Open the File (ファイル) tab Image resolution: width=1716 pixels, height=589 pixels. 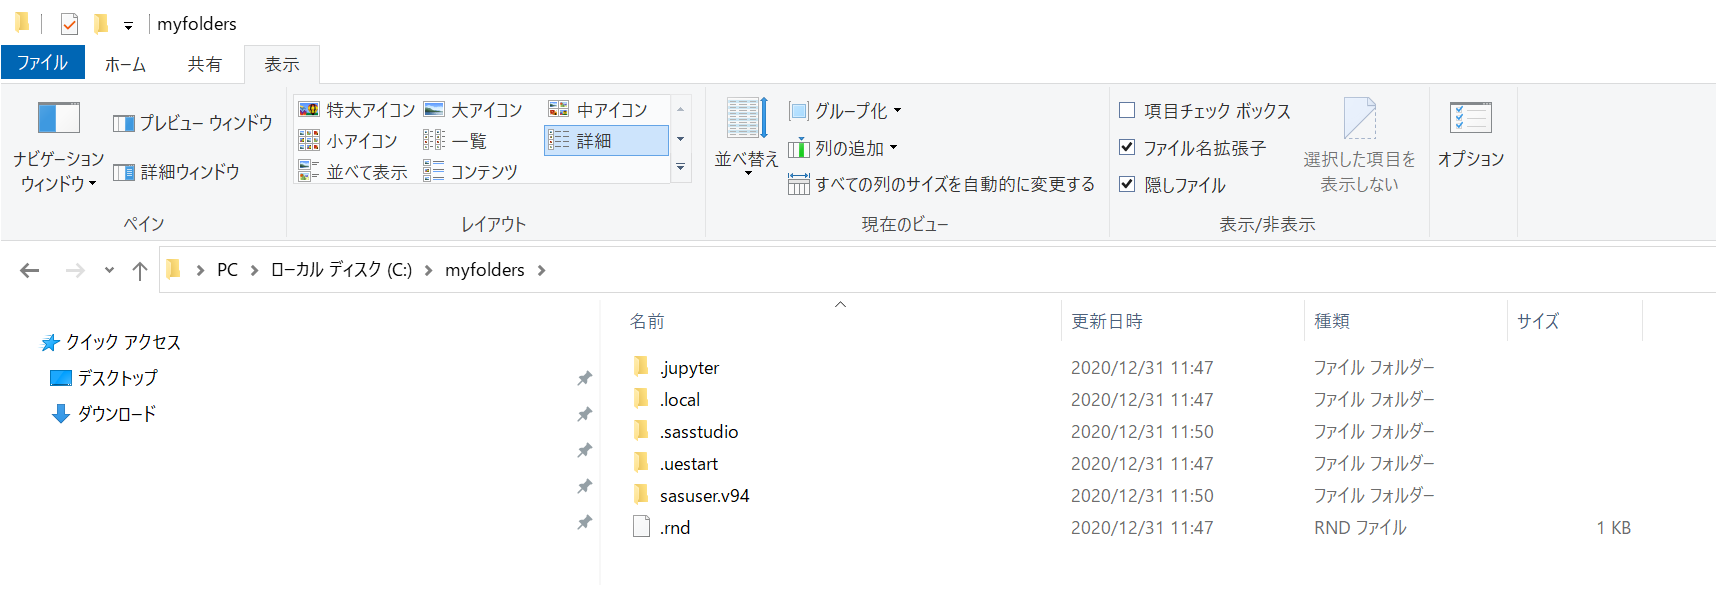pyautogui.click(x=43, y=62)
